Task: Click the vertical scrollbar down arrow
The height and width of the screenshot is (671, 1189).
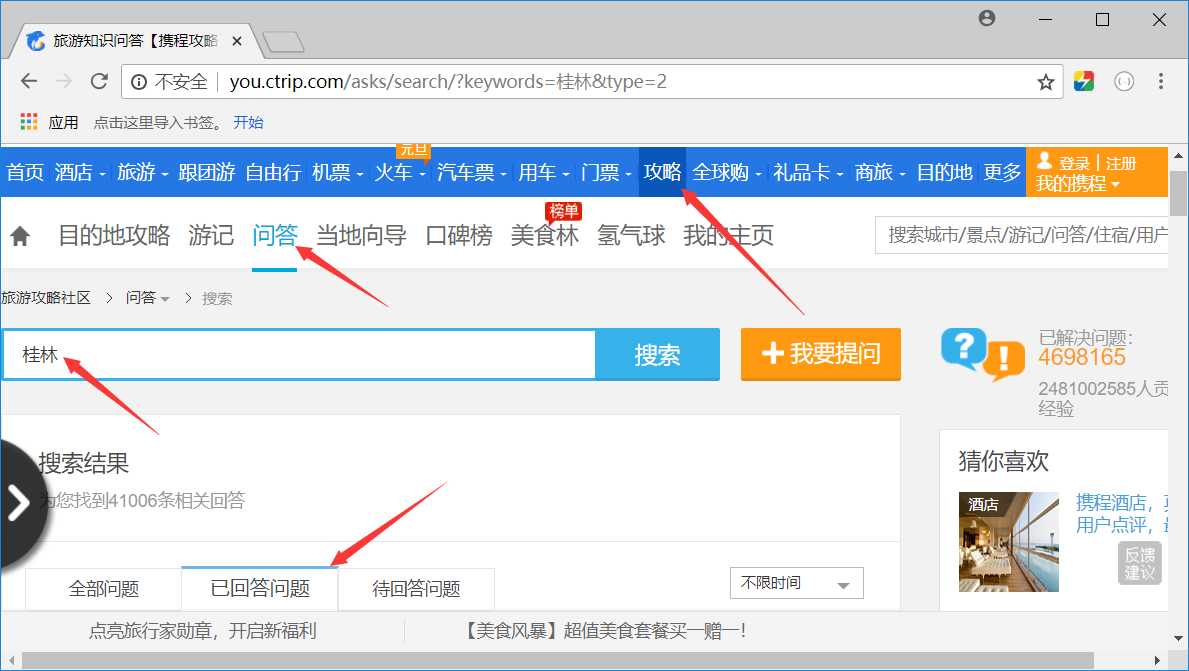Action: tap(1178, 639)
